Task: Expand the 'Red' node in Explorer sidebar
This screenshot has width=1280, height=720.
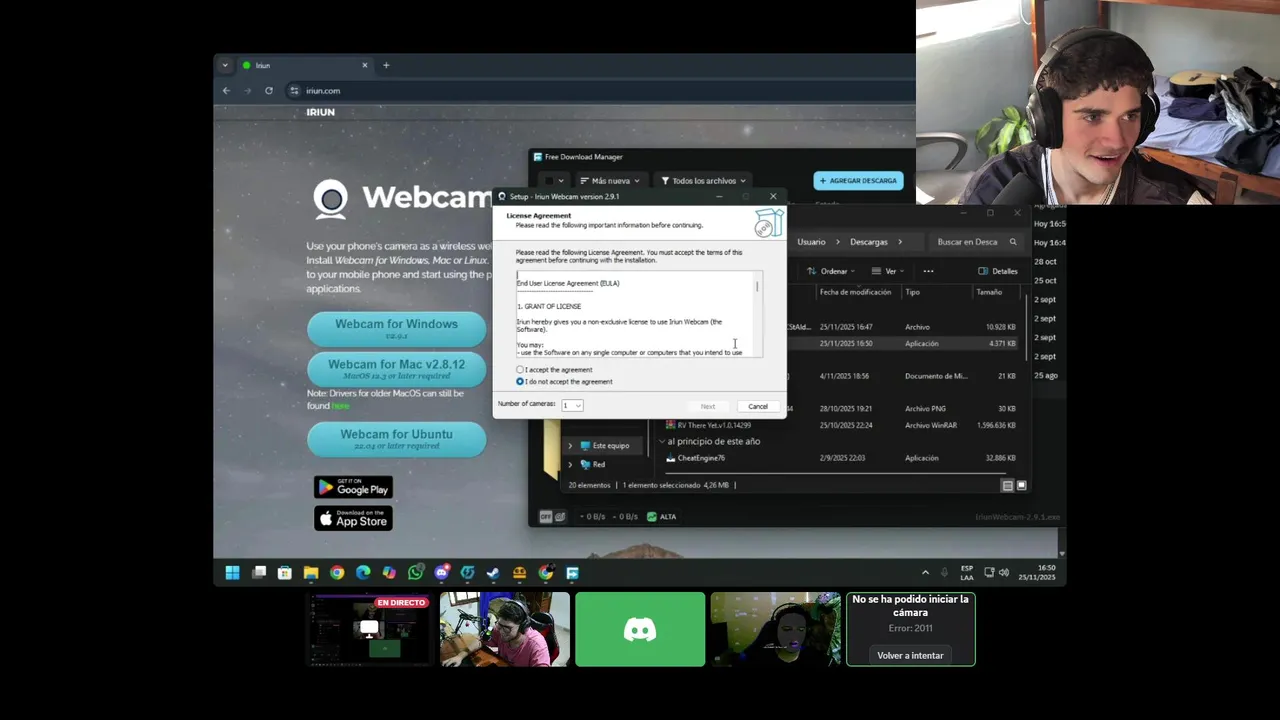Action: tap(570, 465)
